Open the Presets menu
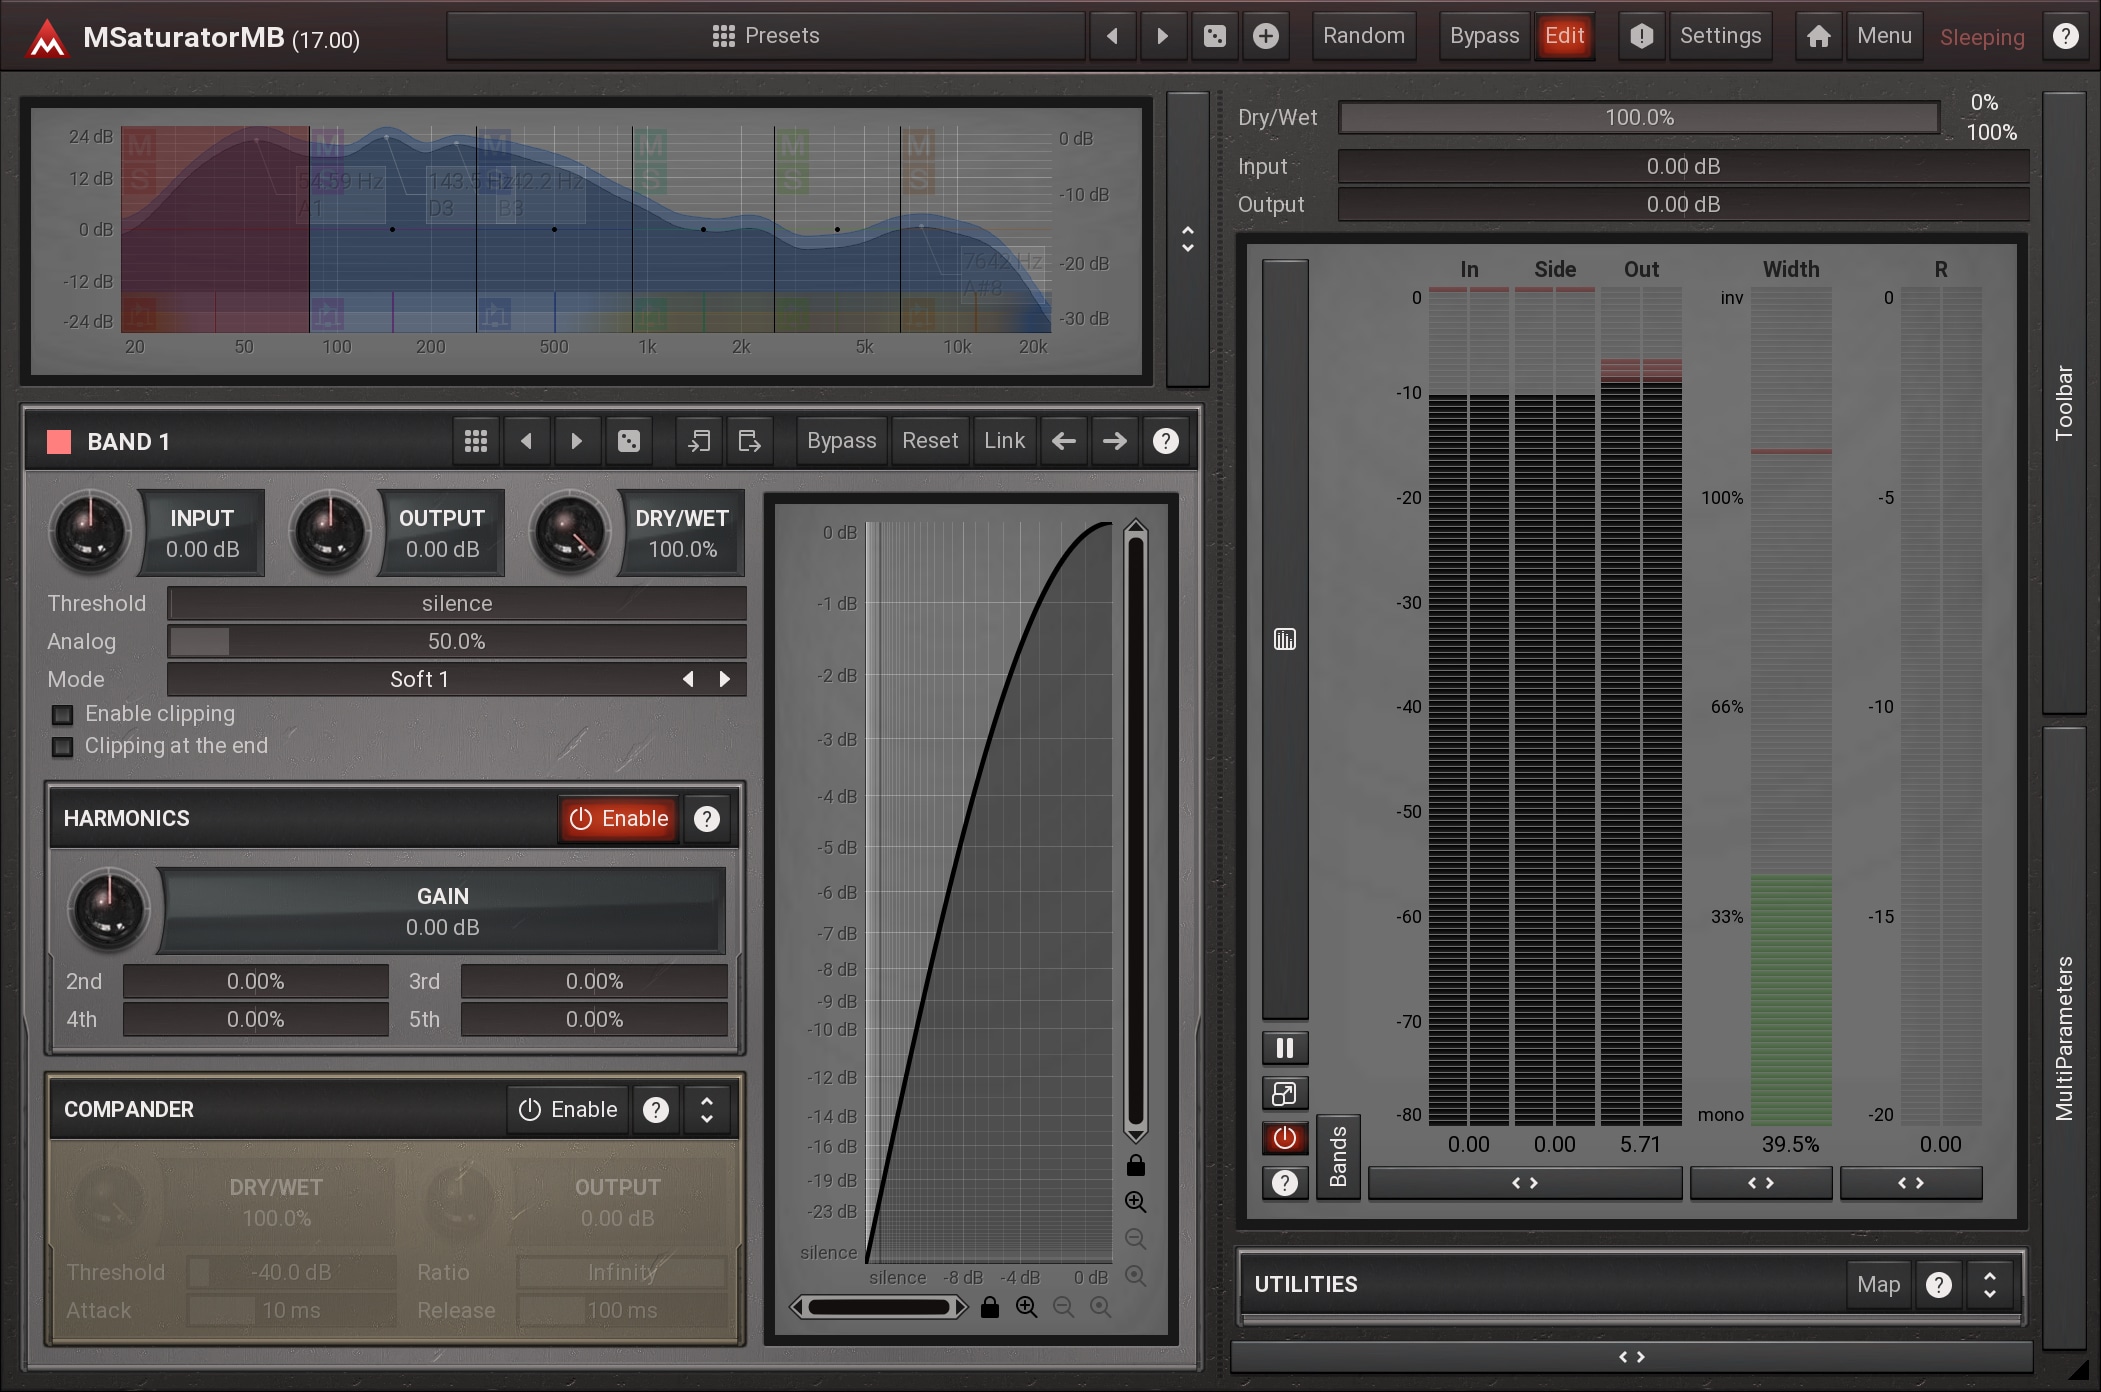The image size is (2101, 1392). (x=766, y=36)
